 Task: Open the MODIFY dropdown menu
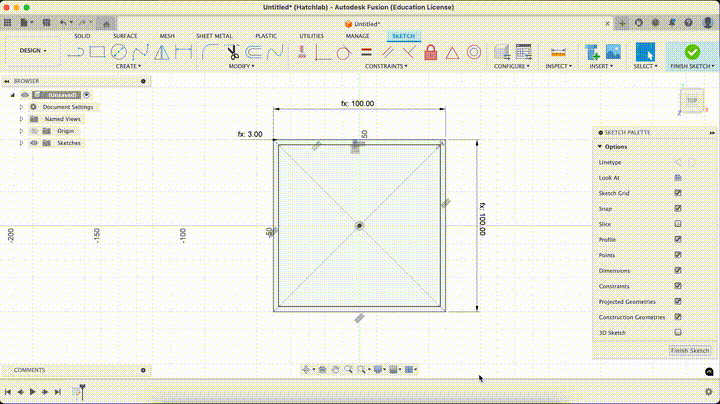tap(241, 66)
